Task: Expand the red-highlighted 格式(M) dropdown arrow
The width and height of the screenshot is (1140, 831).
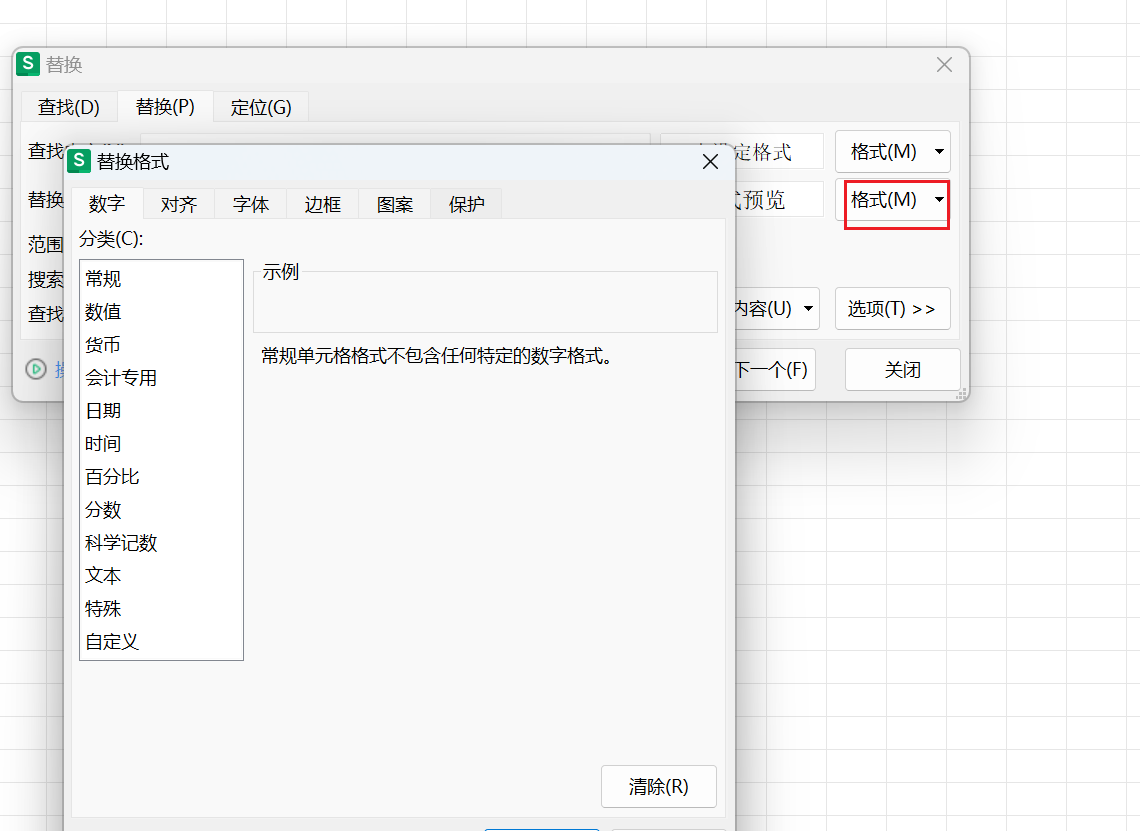Action: pyautogui.click(x=939, y=200)
